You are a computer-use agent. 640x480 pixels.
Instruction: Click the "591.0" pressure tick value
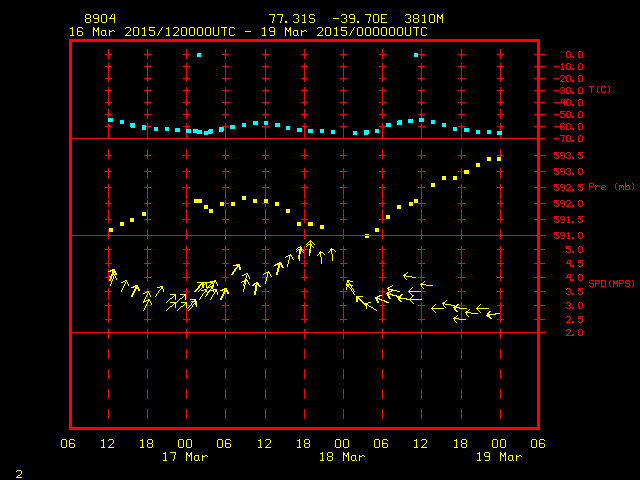(x=569, y=236)
